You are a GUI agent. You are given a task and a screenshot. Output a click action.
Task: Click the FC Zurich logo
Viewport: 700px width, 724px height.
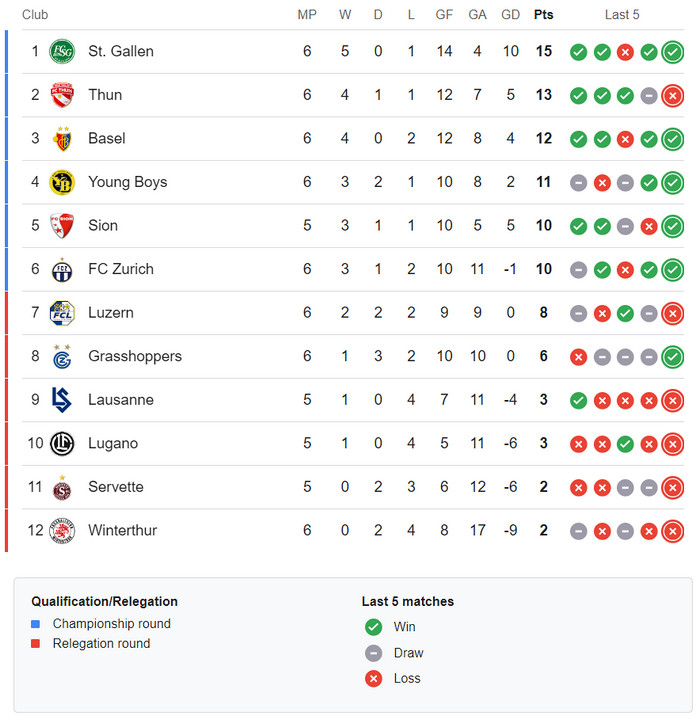(x=62, y=269)
